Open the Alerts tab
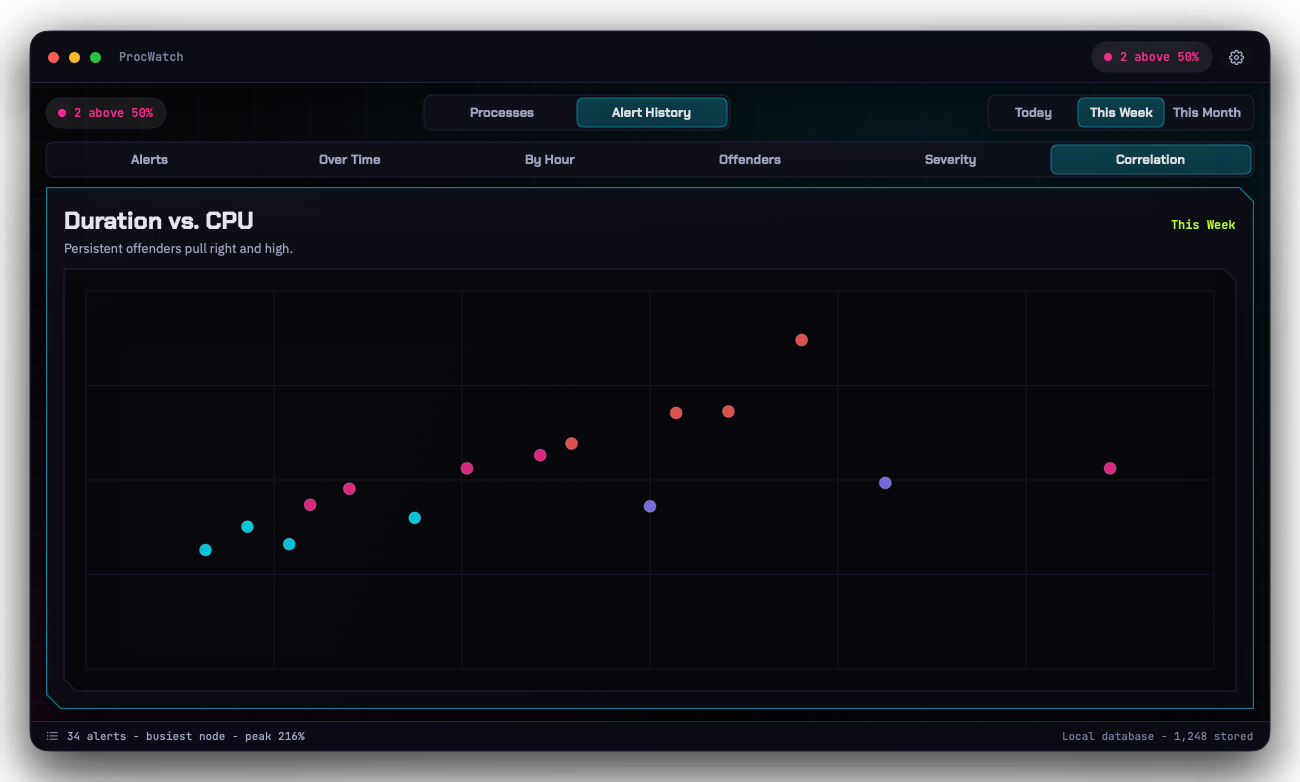The image size is (1300, 782). click(x=149, y=160)
